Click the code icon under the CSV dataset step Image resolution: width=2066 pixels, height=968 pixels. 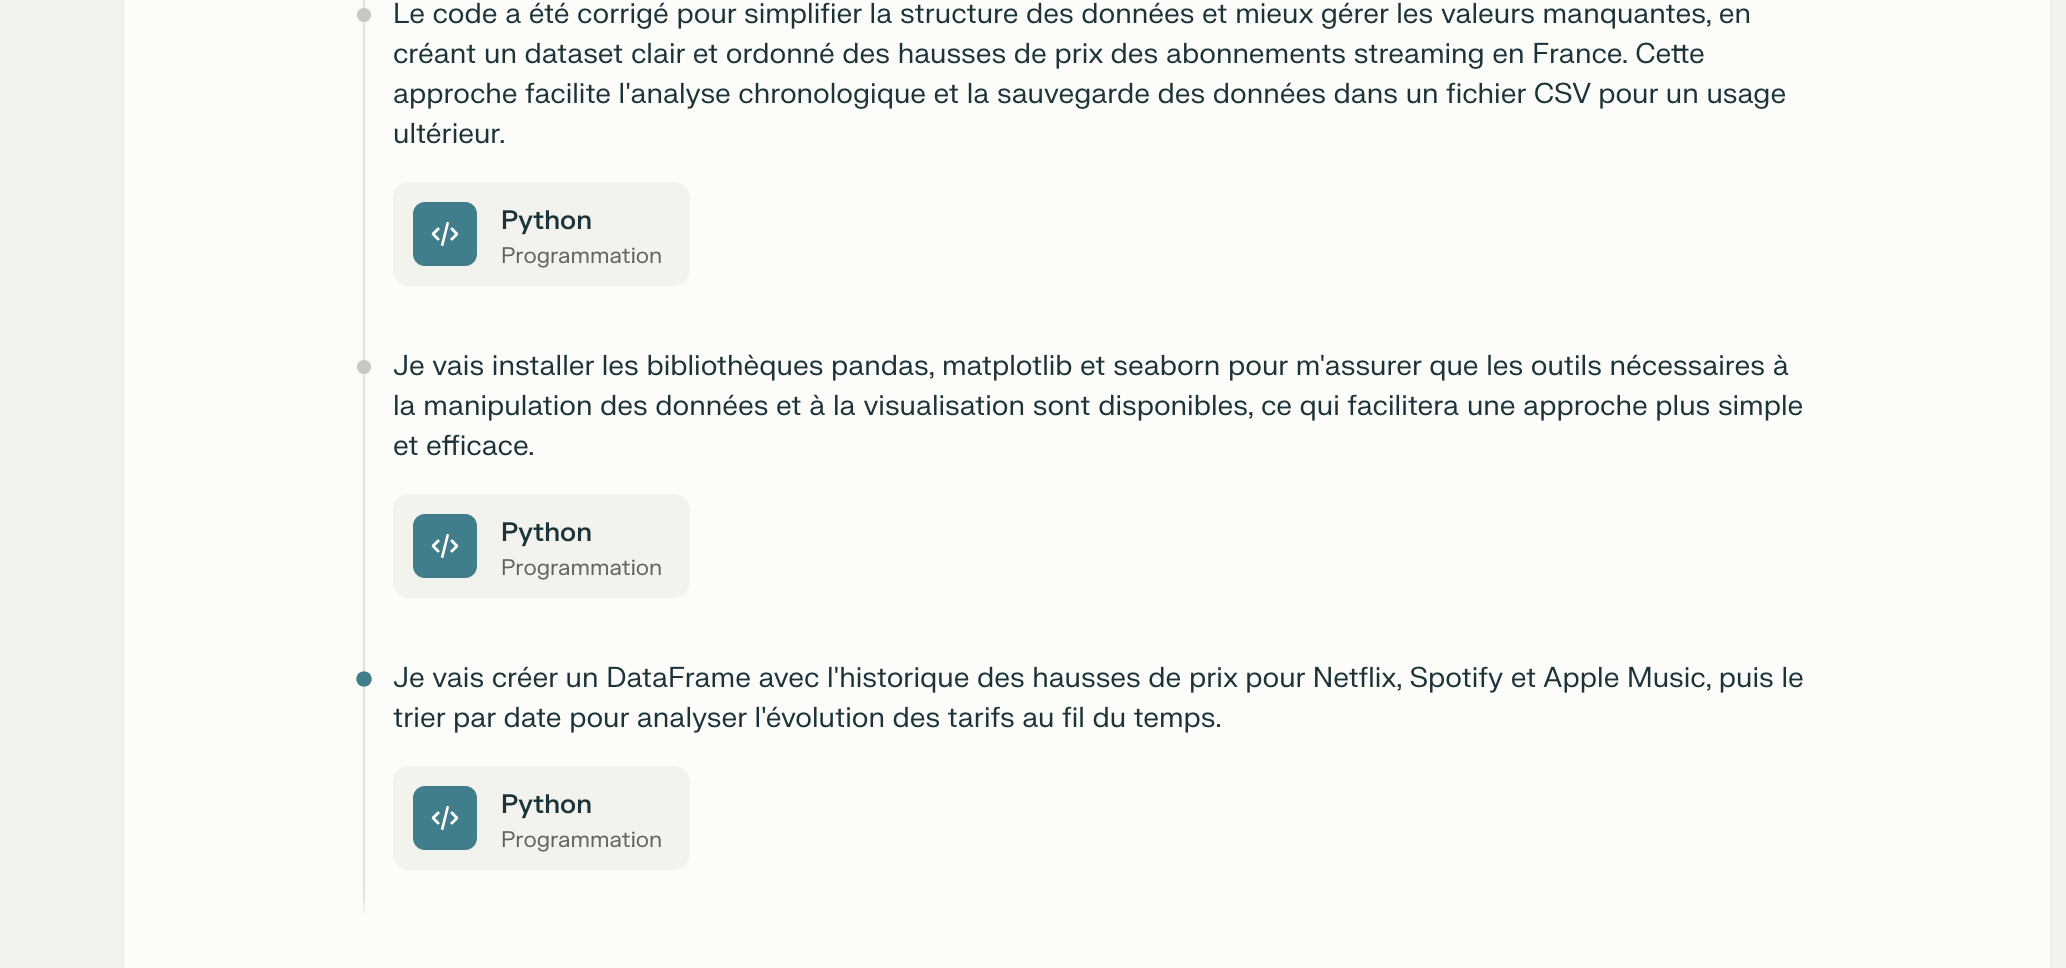(x=445, y=234)
